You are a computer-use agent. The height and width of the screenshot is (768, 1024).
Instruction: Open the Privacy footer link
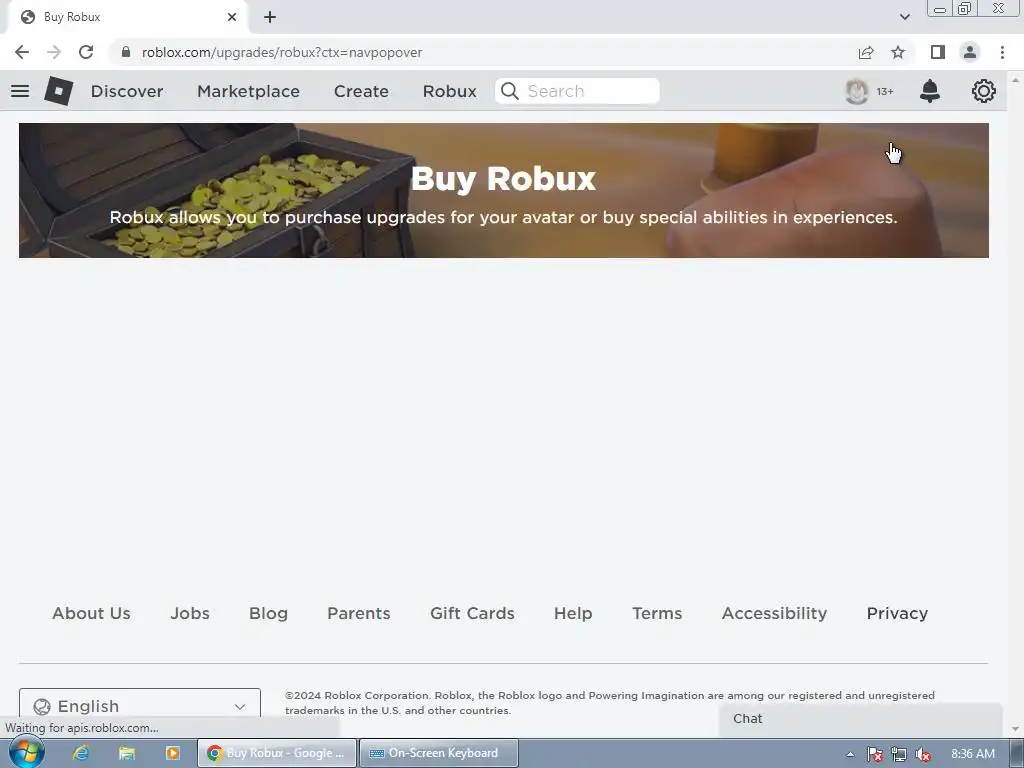pos(897,613)
